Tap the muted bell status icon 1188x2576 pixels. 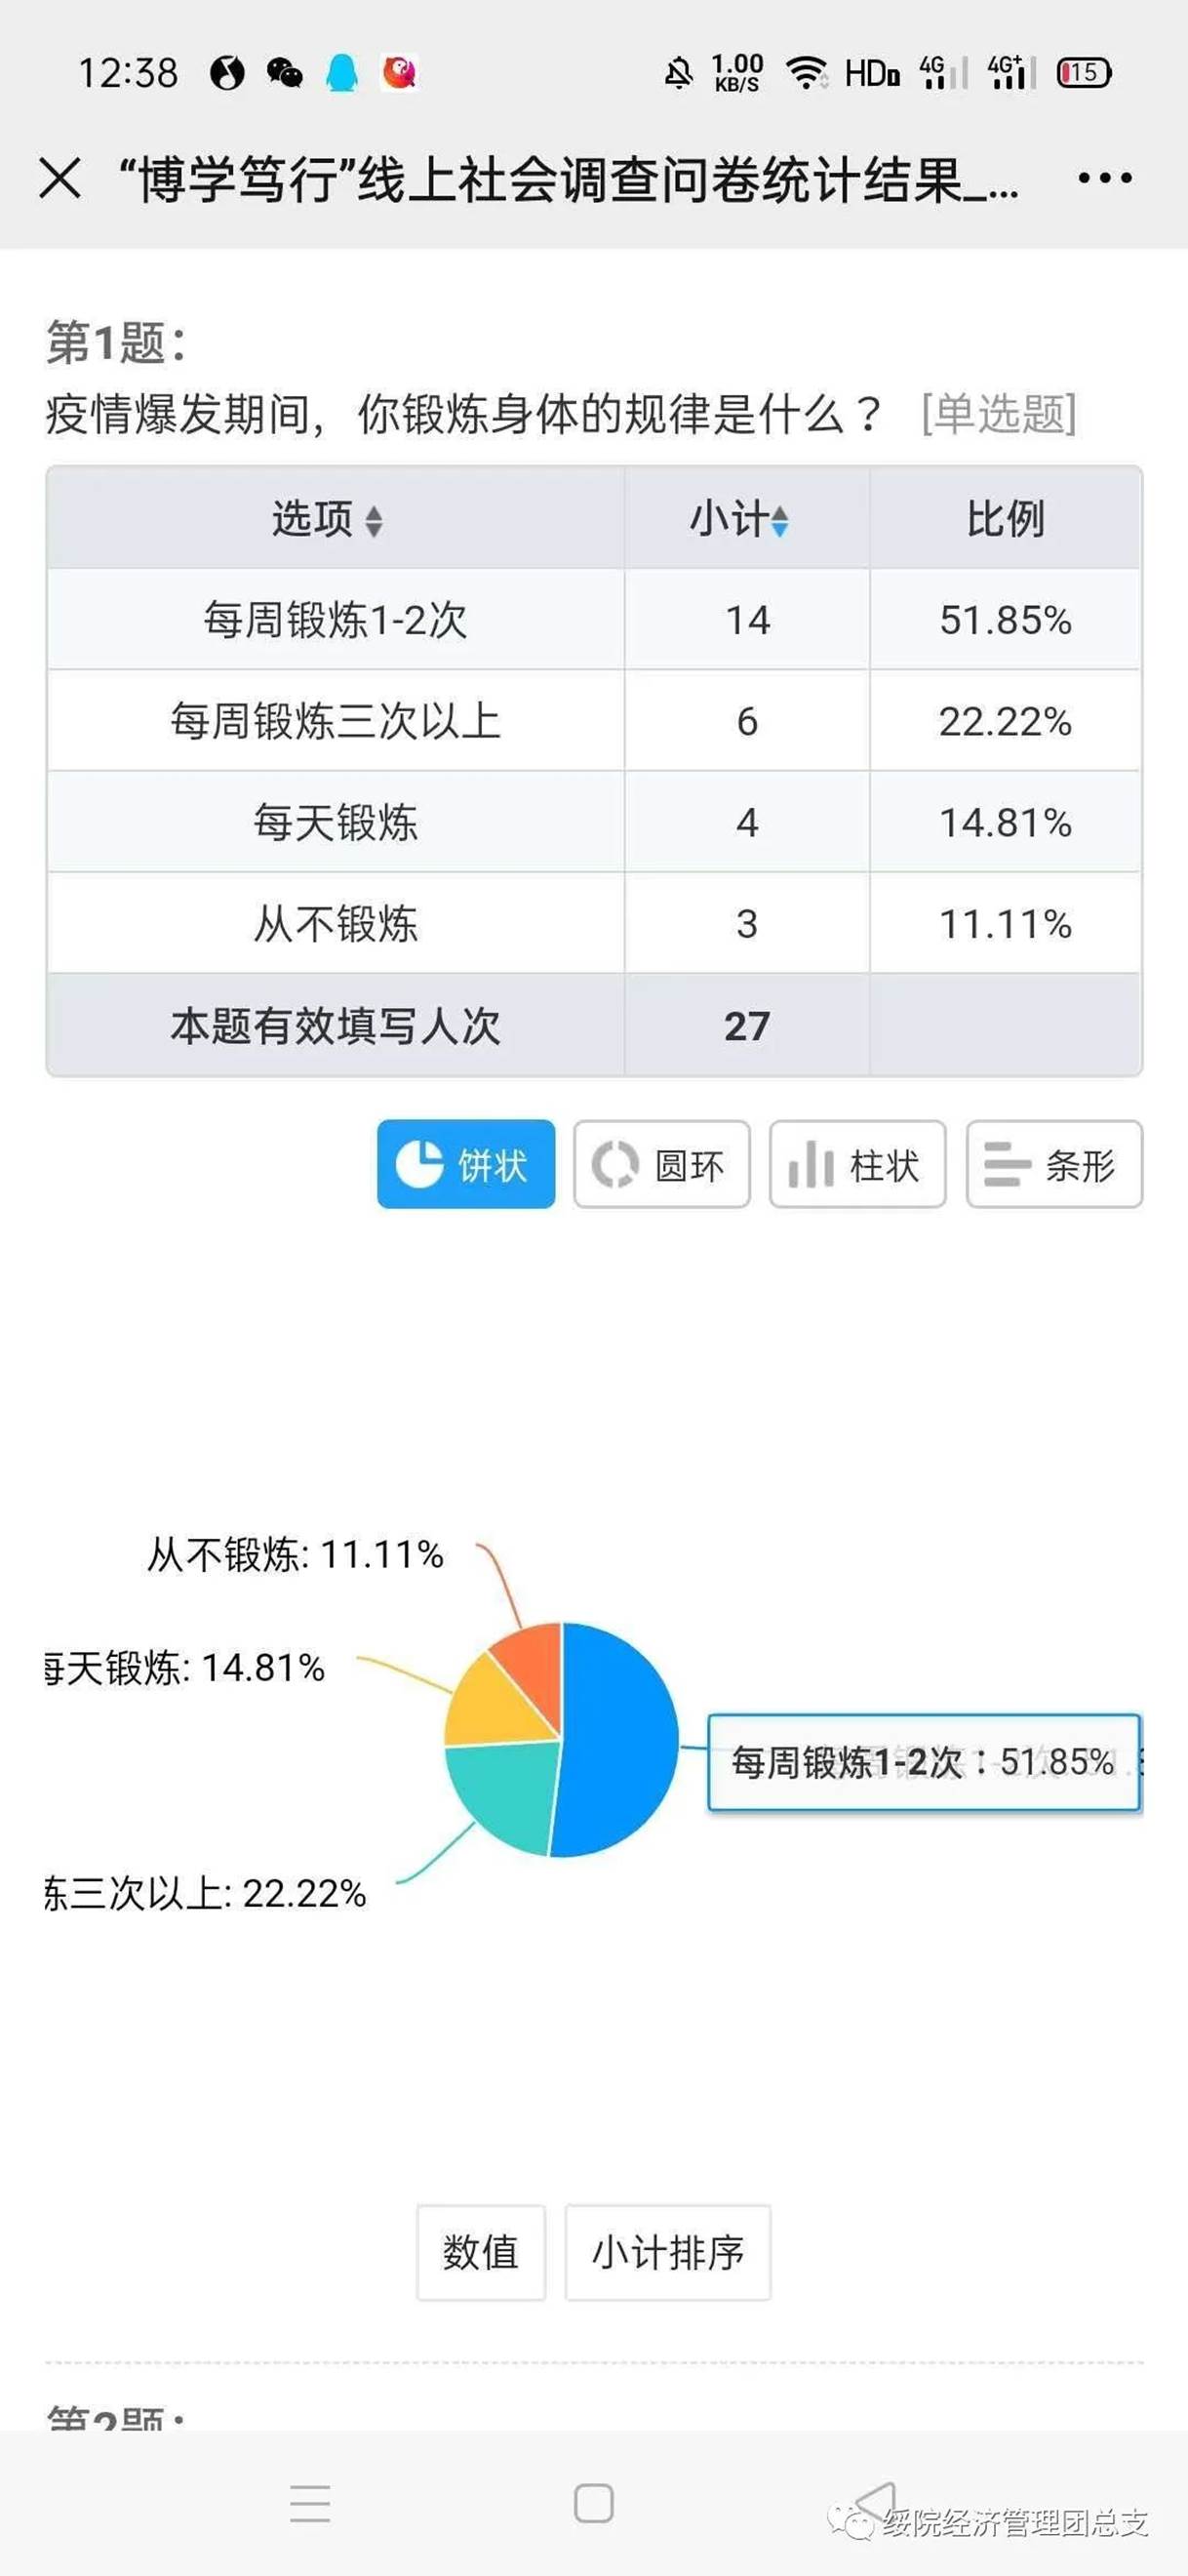(678, 73)
